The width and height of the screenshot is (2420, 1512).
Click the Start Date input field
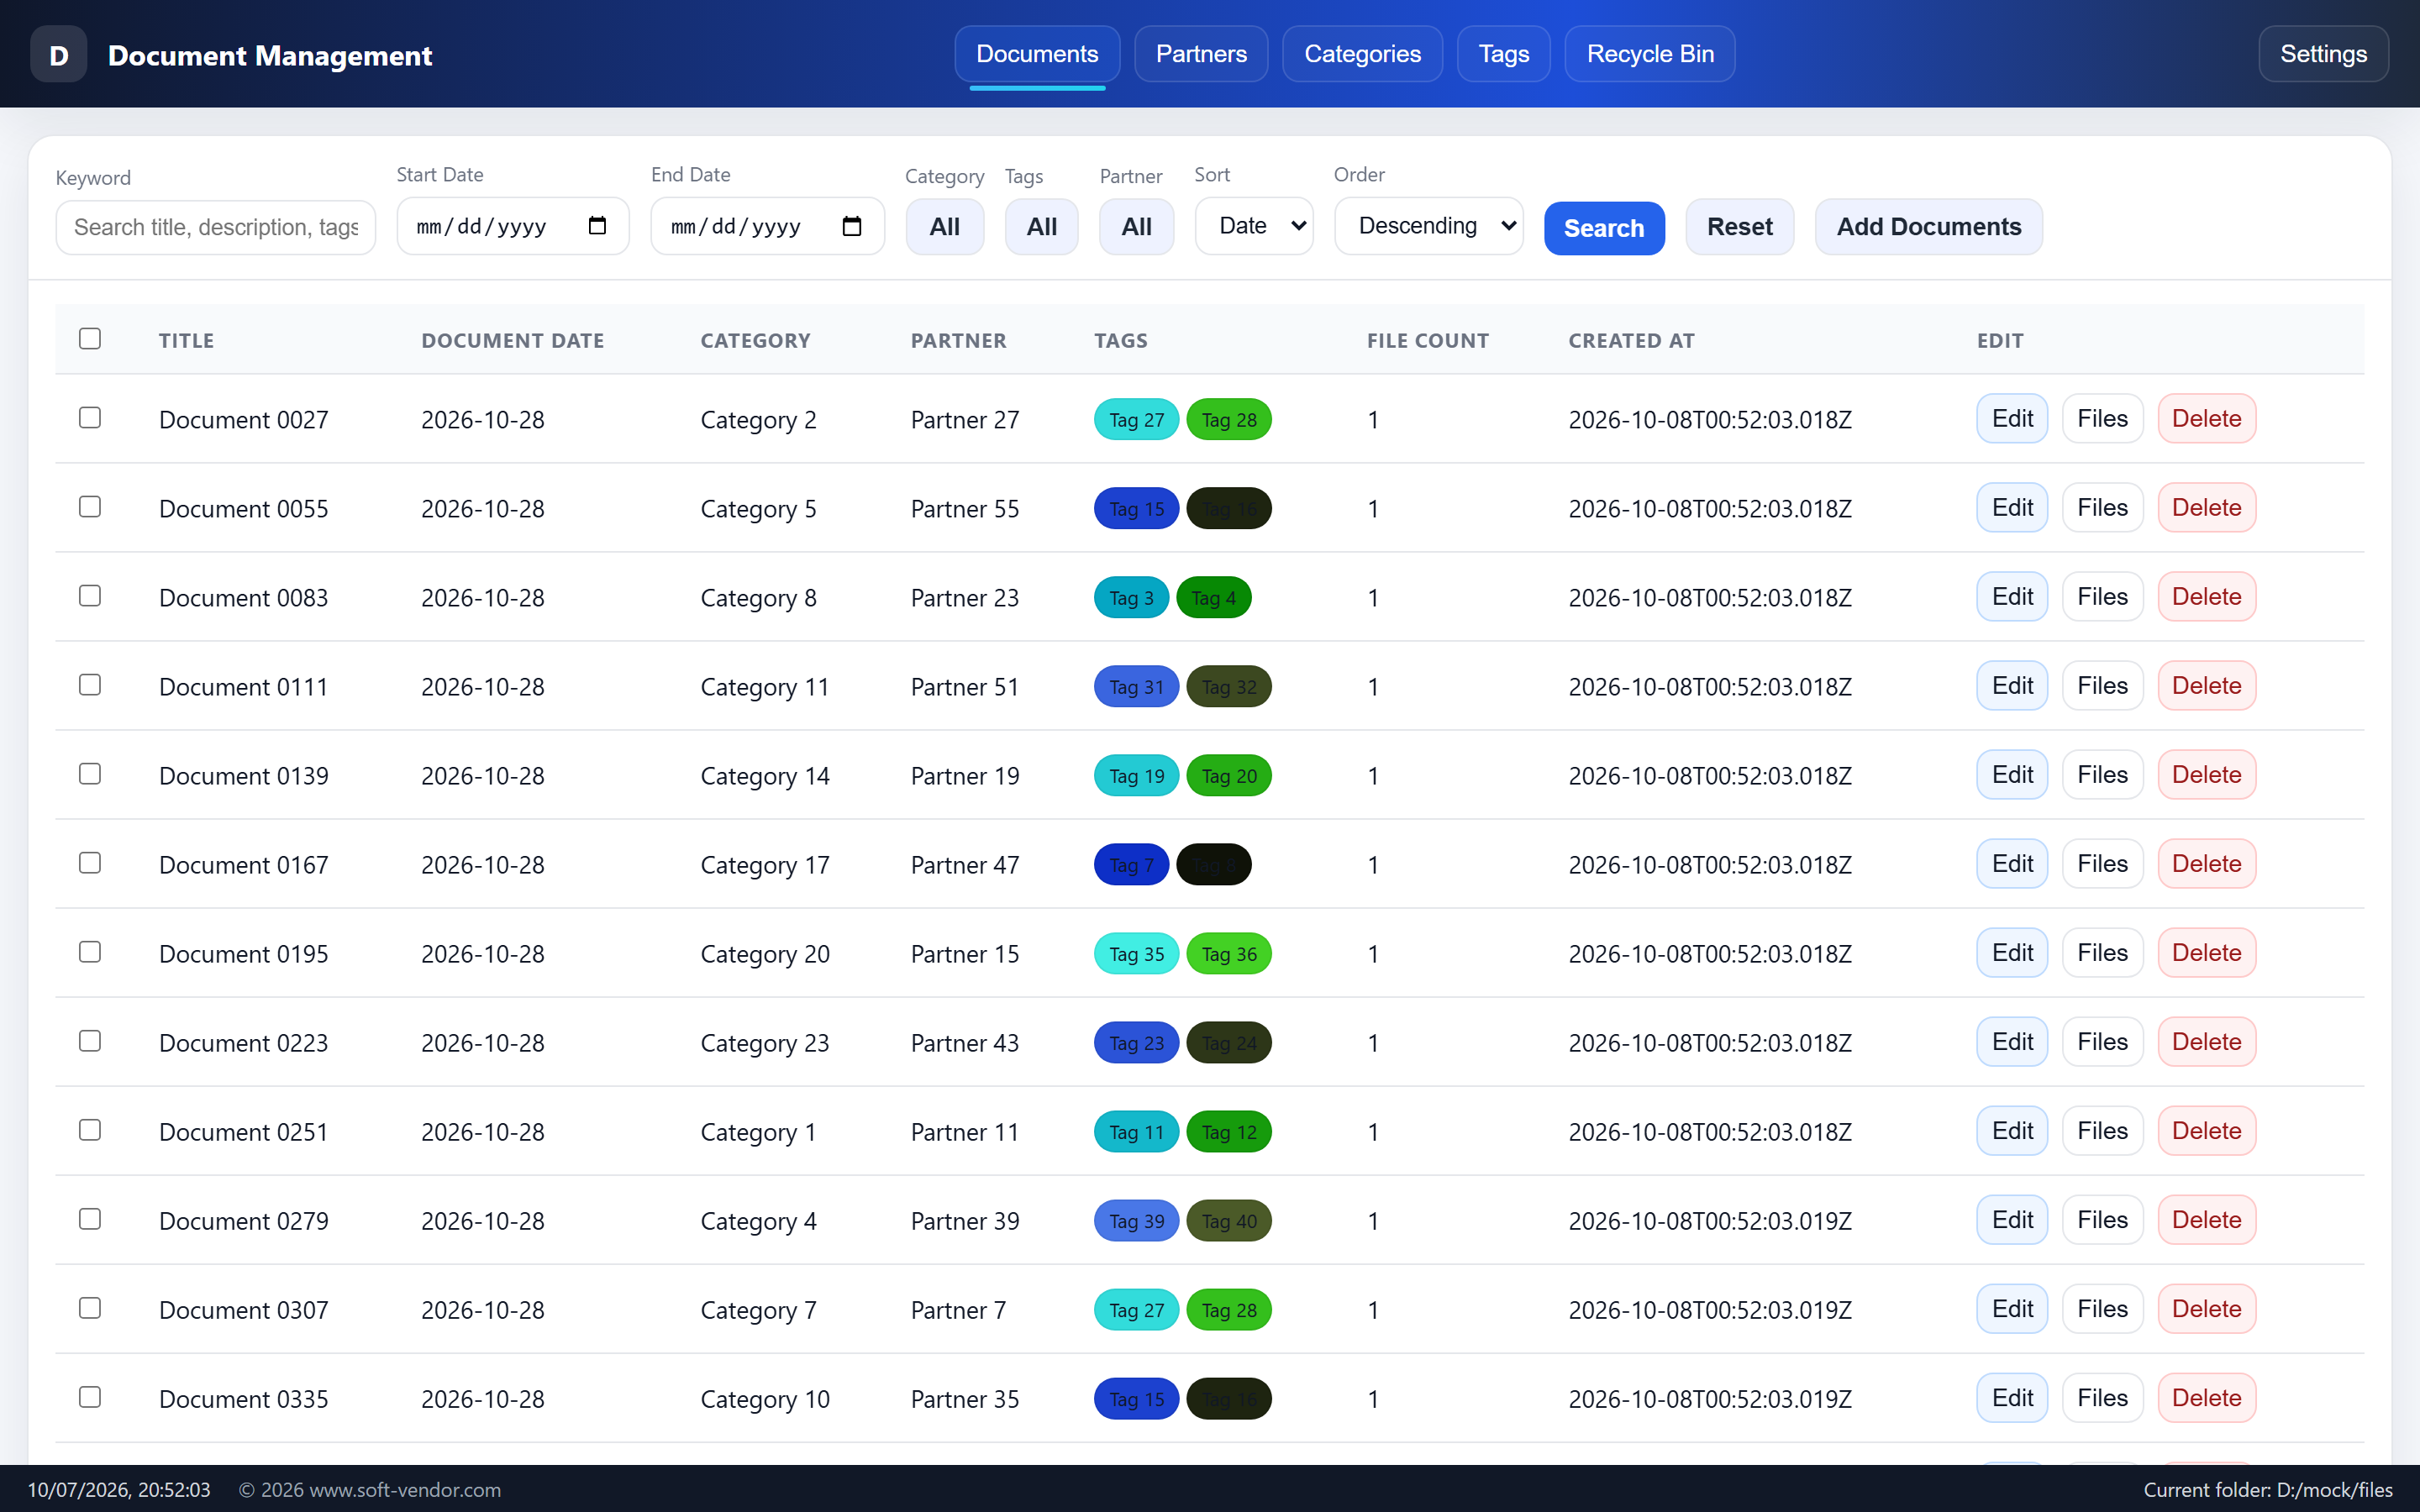tap(513, 226)
